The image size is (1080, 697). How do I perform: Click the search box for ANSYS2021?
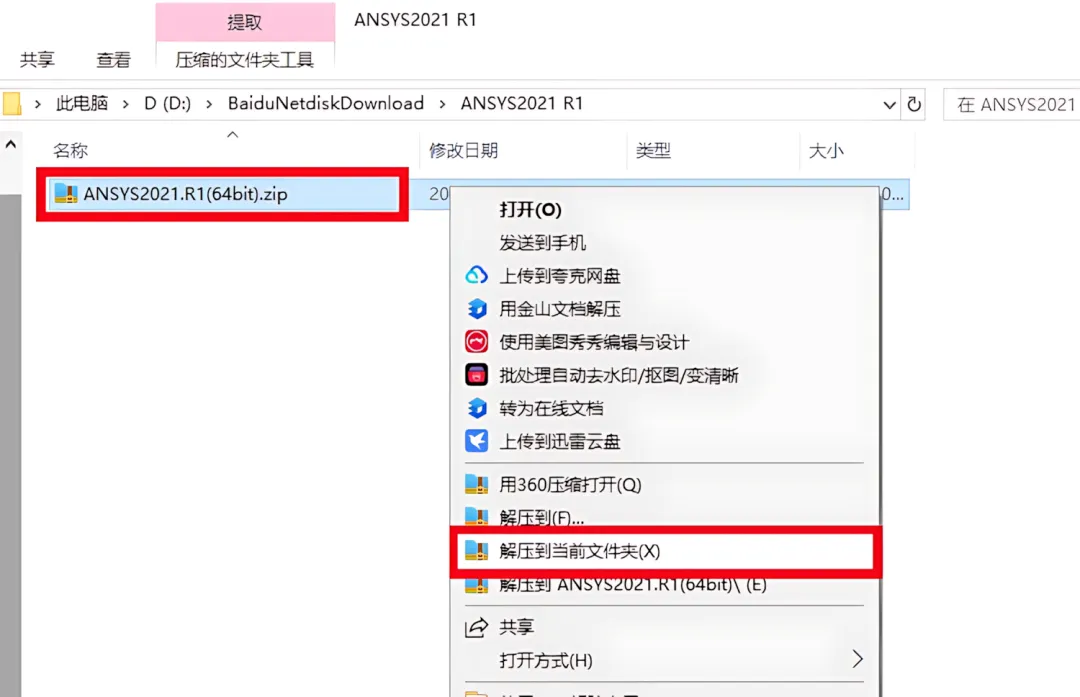[x=1011, y=105]
